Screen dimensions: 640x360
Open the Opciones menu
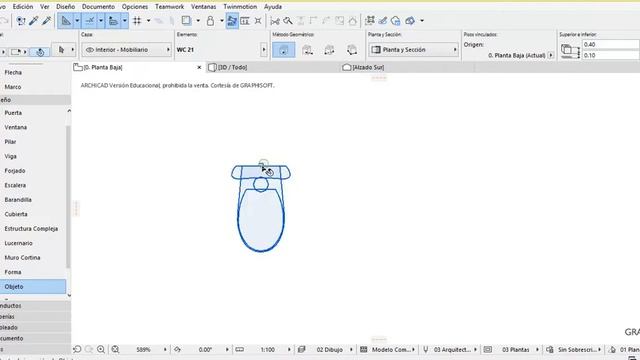[135, 7]
